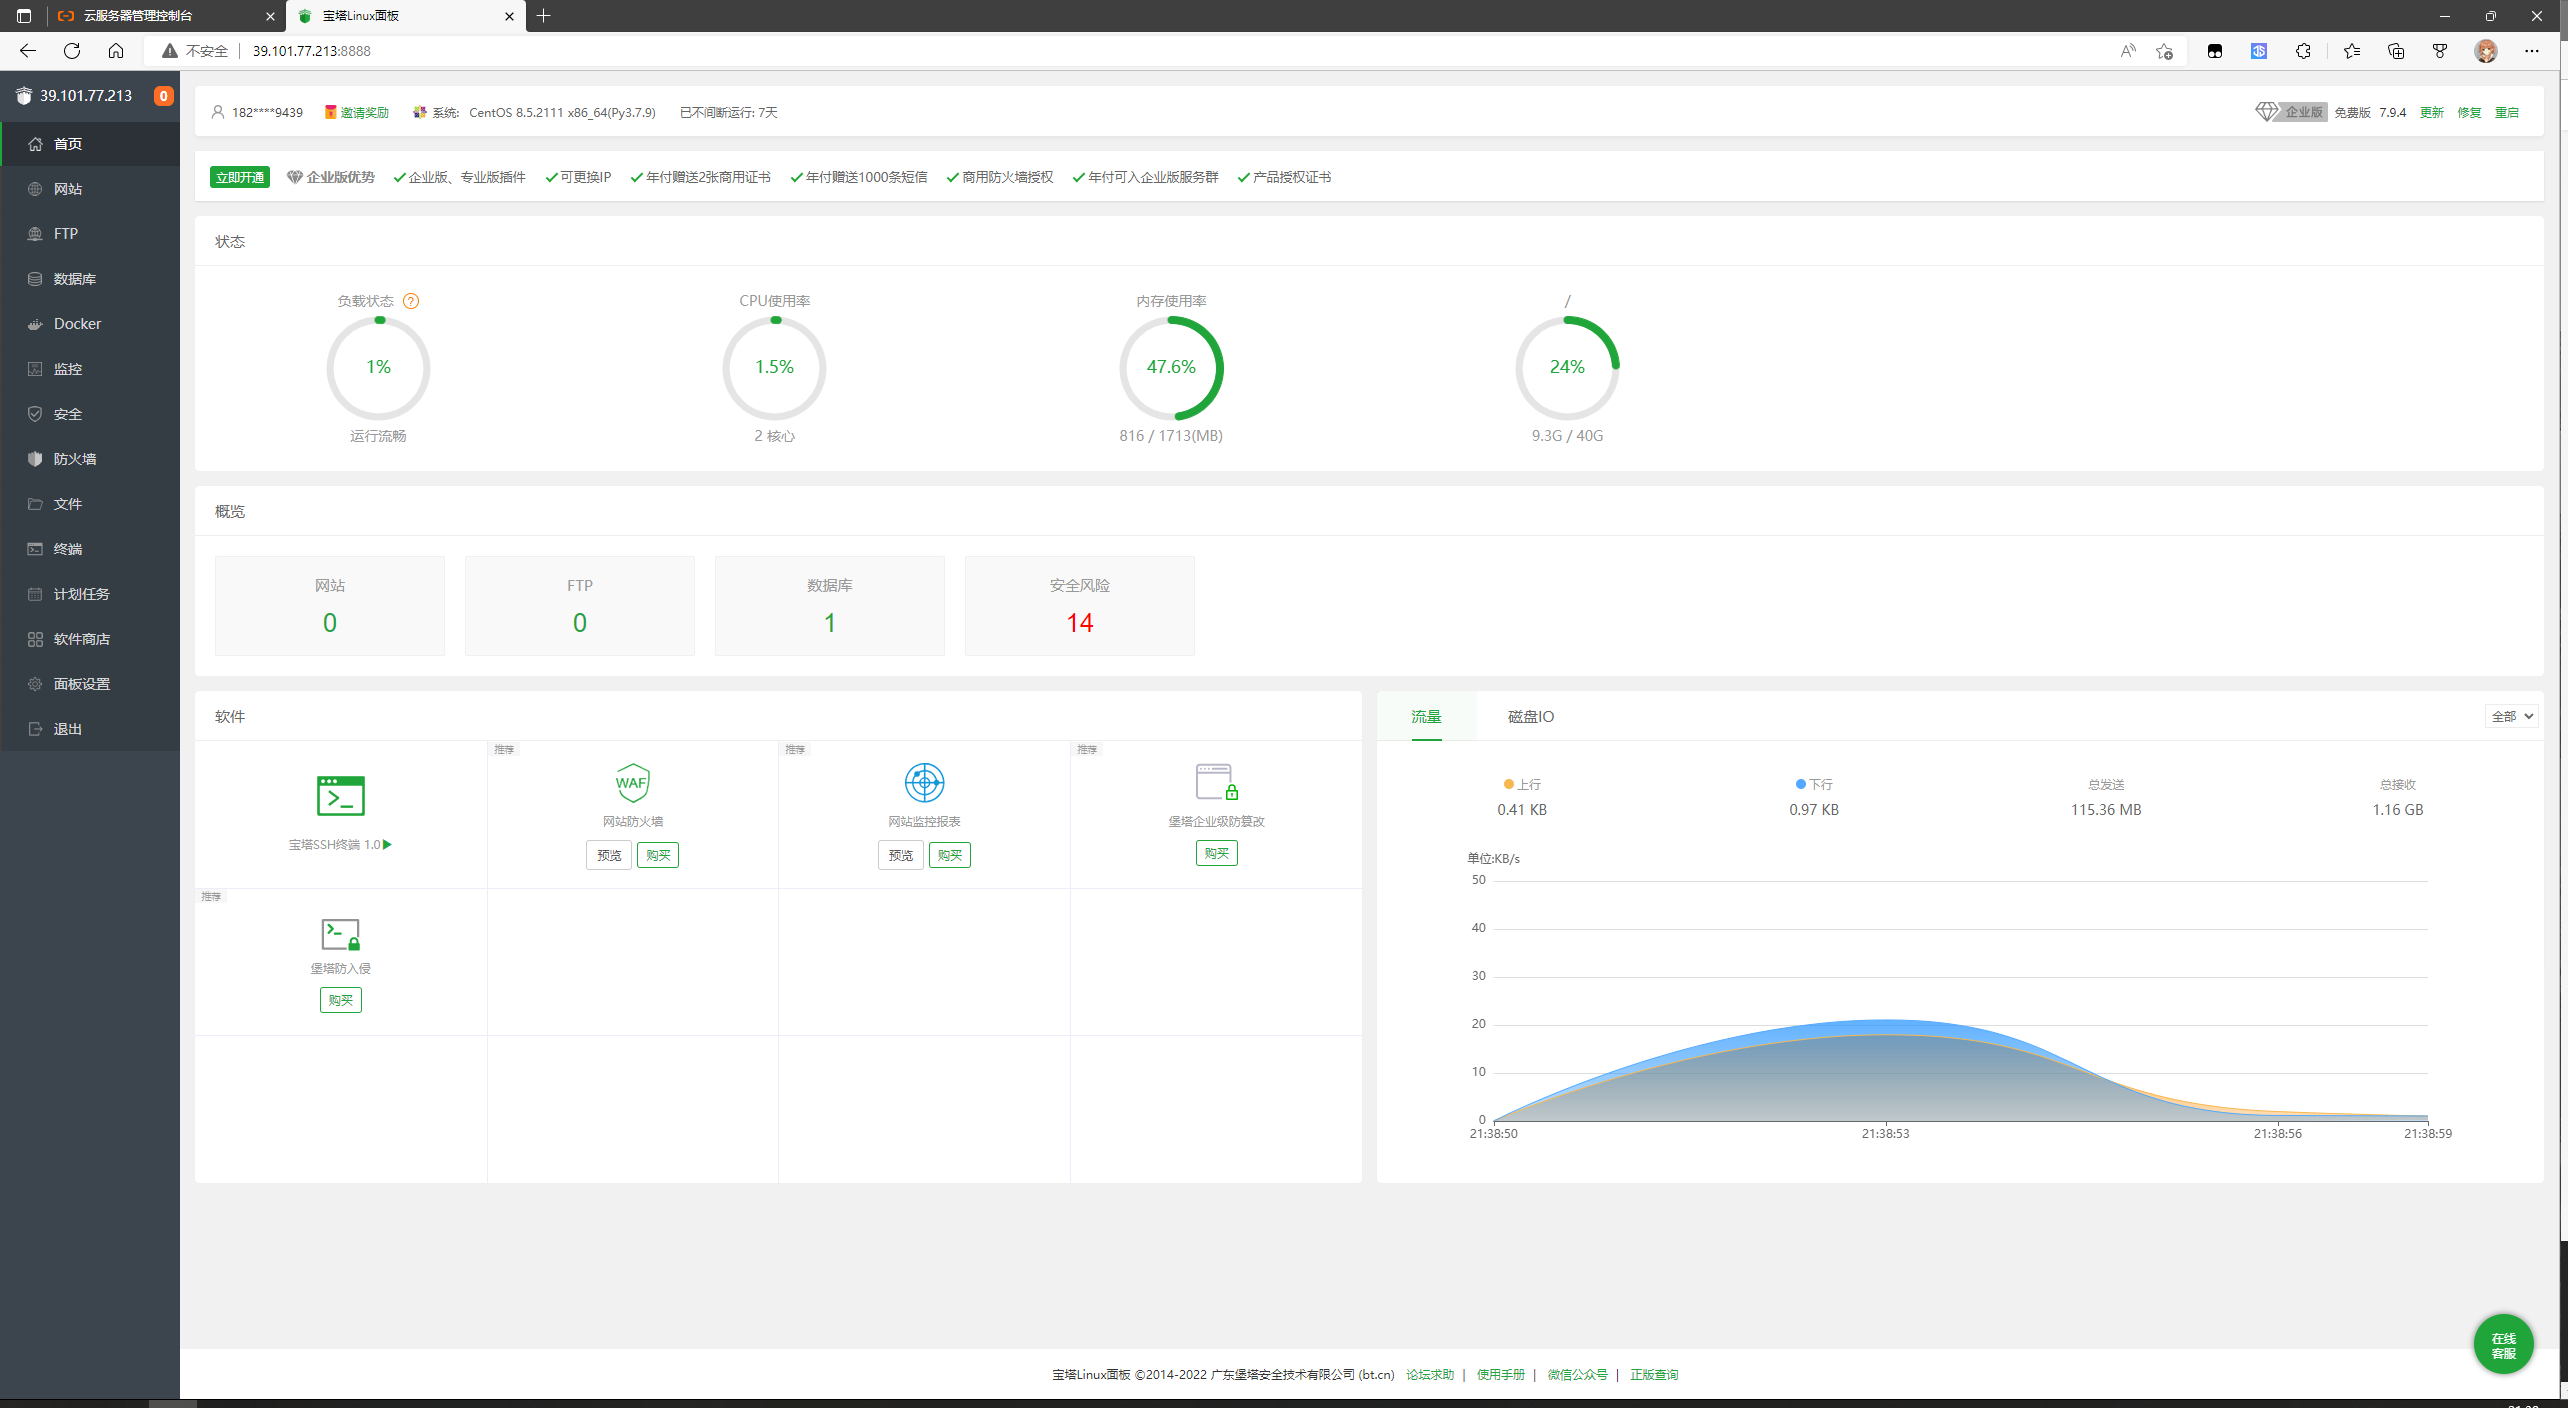Open the FTP overview card

(x=580, y=606)
